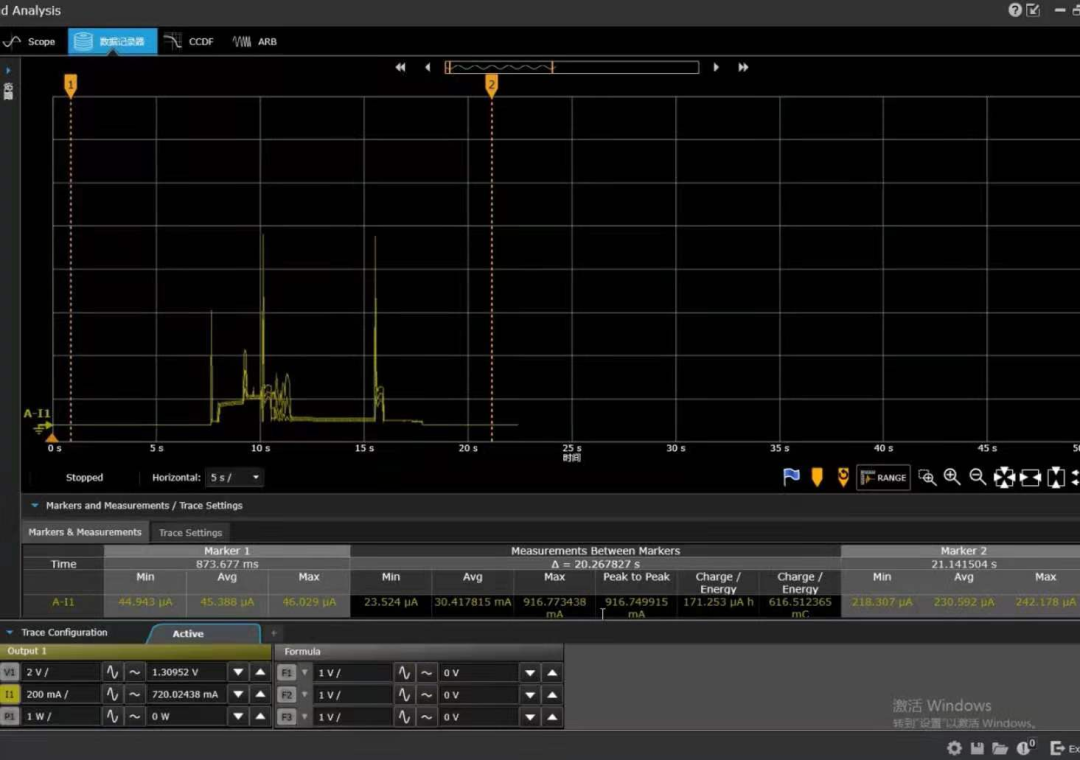Click the reset markers icon
Screen dimensions: 1080x760
[843, 477]
